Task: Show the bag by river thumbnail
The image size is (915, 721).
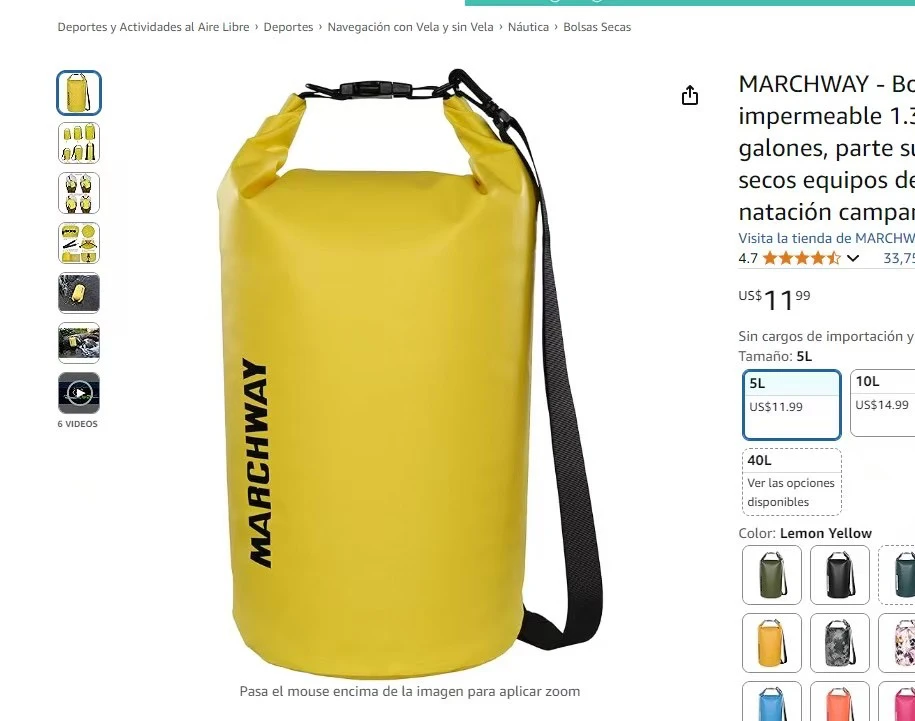Action: (79, 343)
